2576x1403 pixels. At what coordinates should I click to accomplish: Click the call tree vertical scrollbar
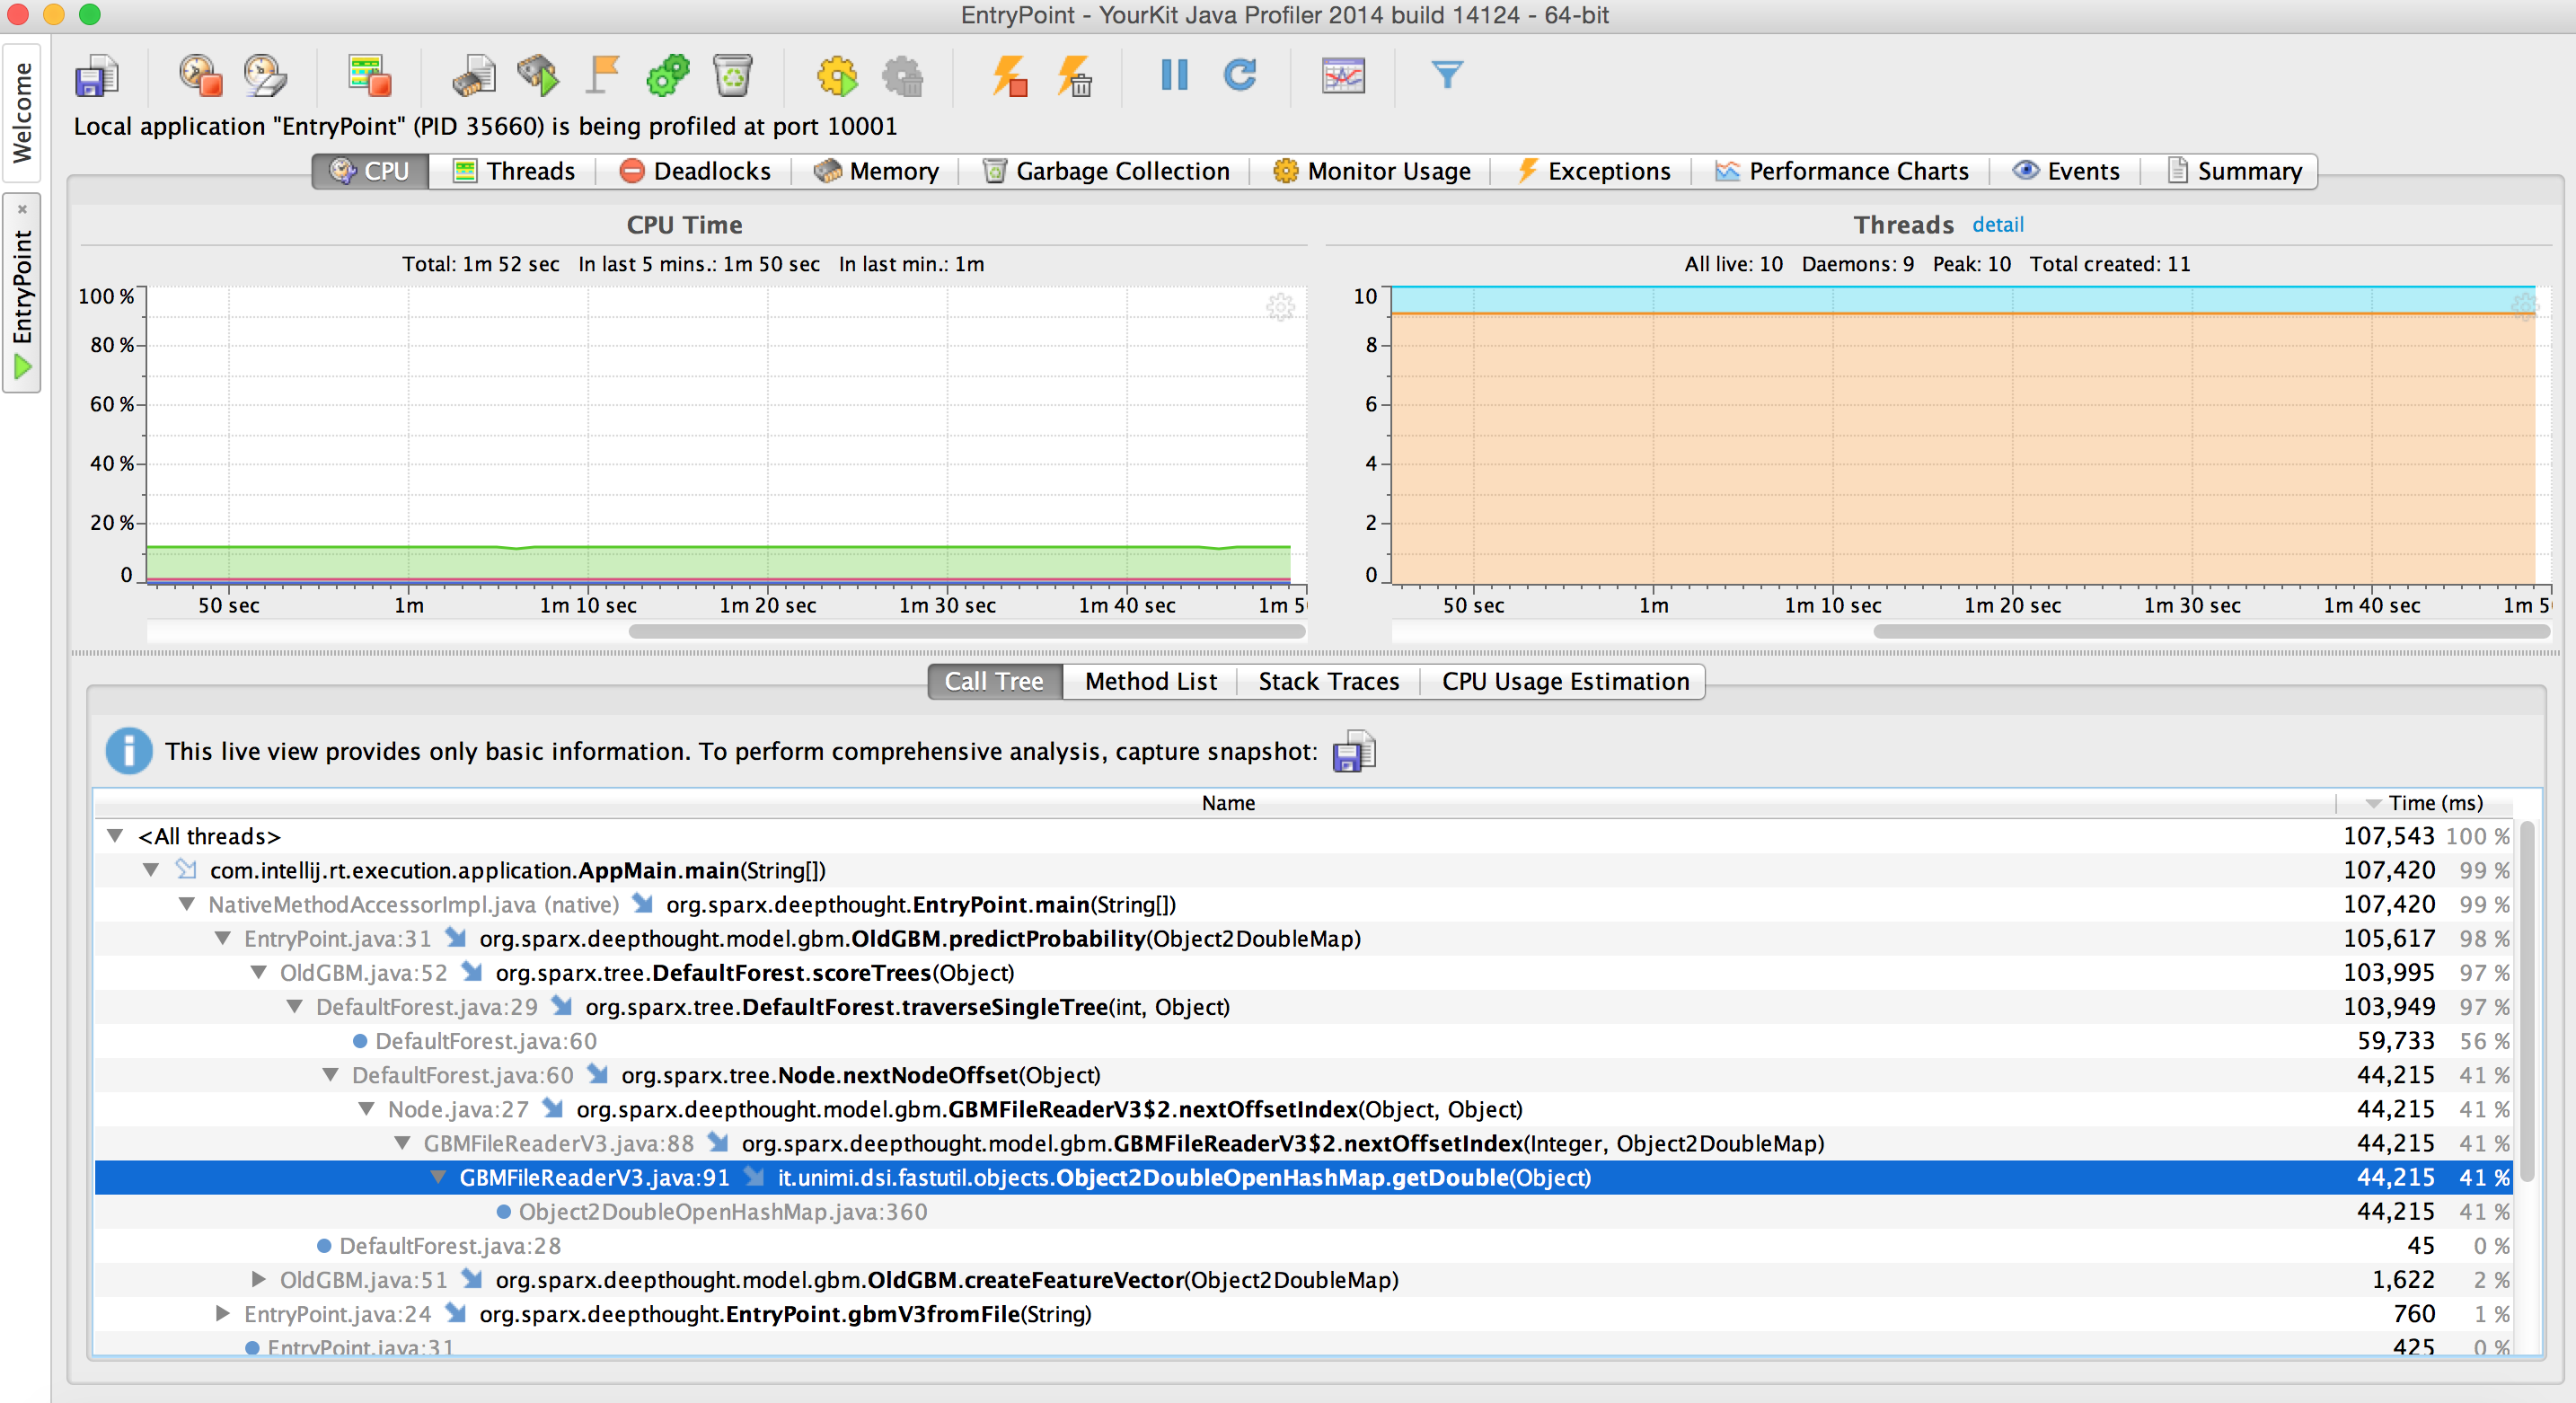pos(2527,1000)
